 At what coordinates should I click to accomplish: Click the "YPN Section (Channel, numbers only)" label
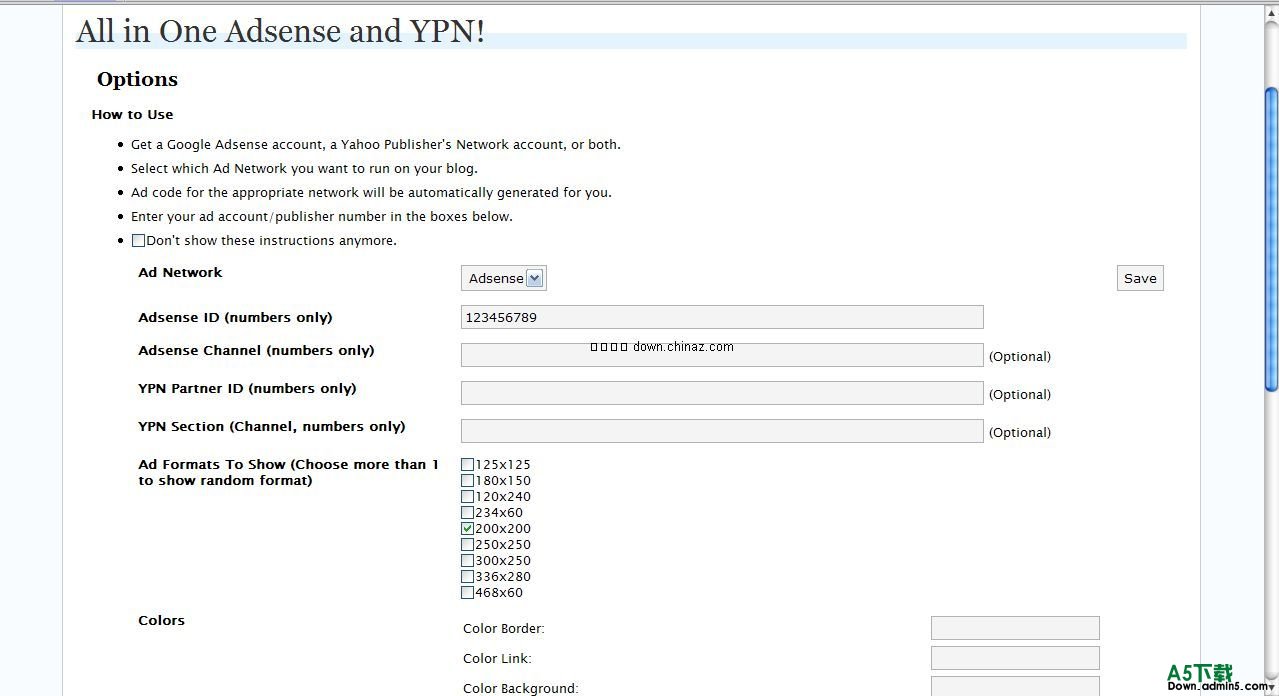click(272, 427)
